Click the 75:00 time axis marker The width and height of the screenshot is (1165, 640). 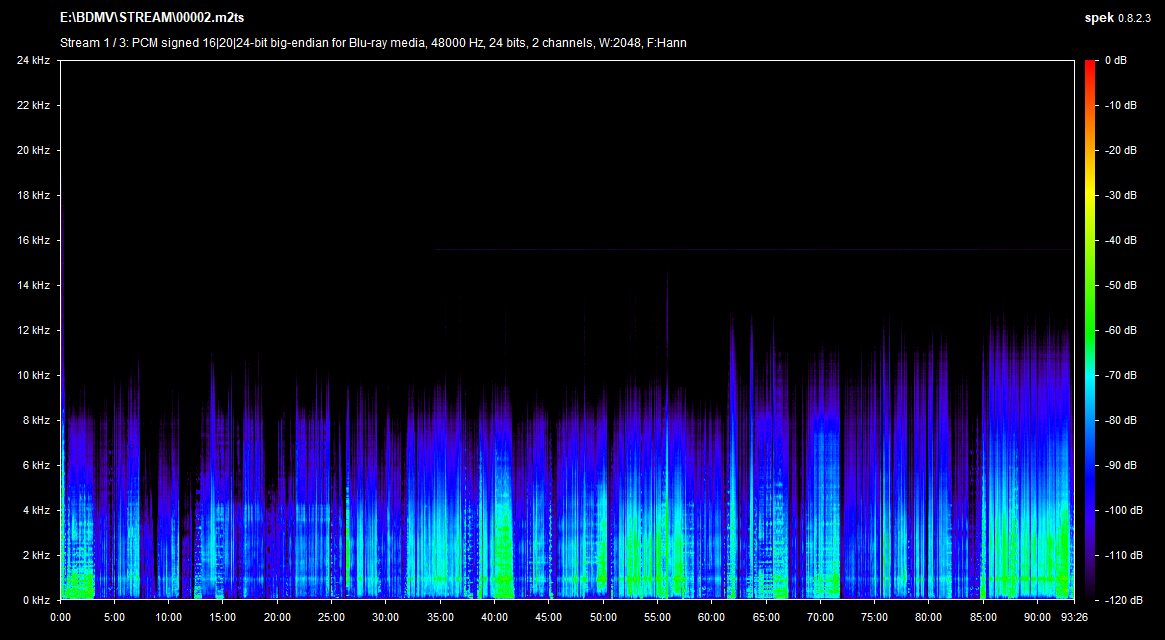[x=874, y=617]
